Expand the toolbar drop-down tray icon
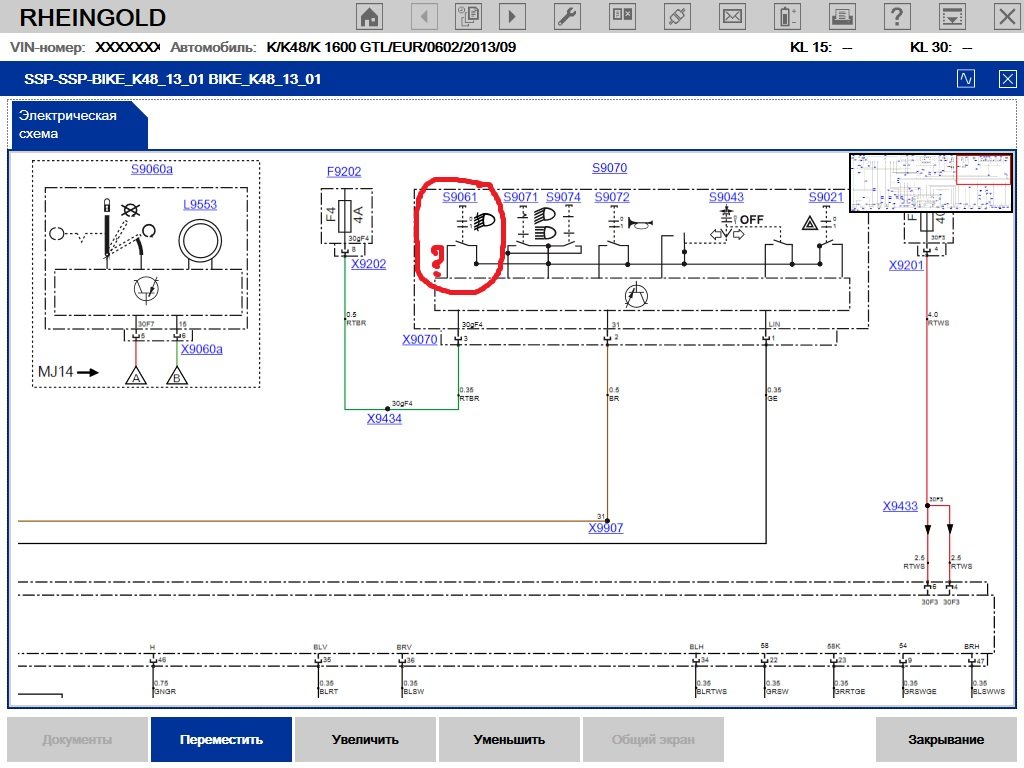Image resolution: width=1024 pixels, height=768 pixels. pos(953,16)
